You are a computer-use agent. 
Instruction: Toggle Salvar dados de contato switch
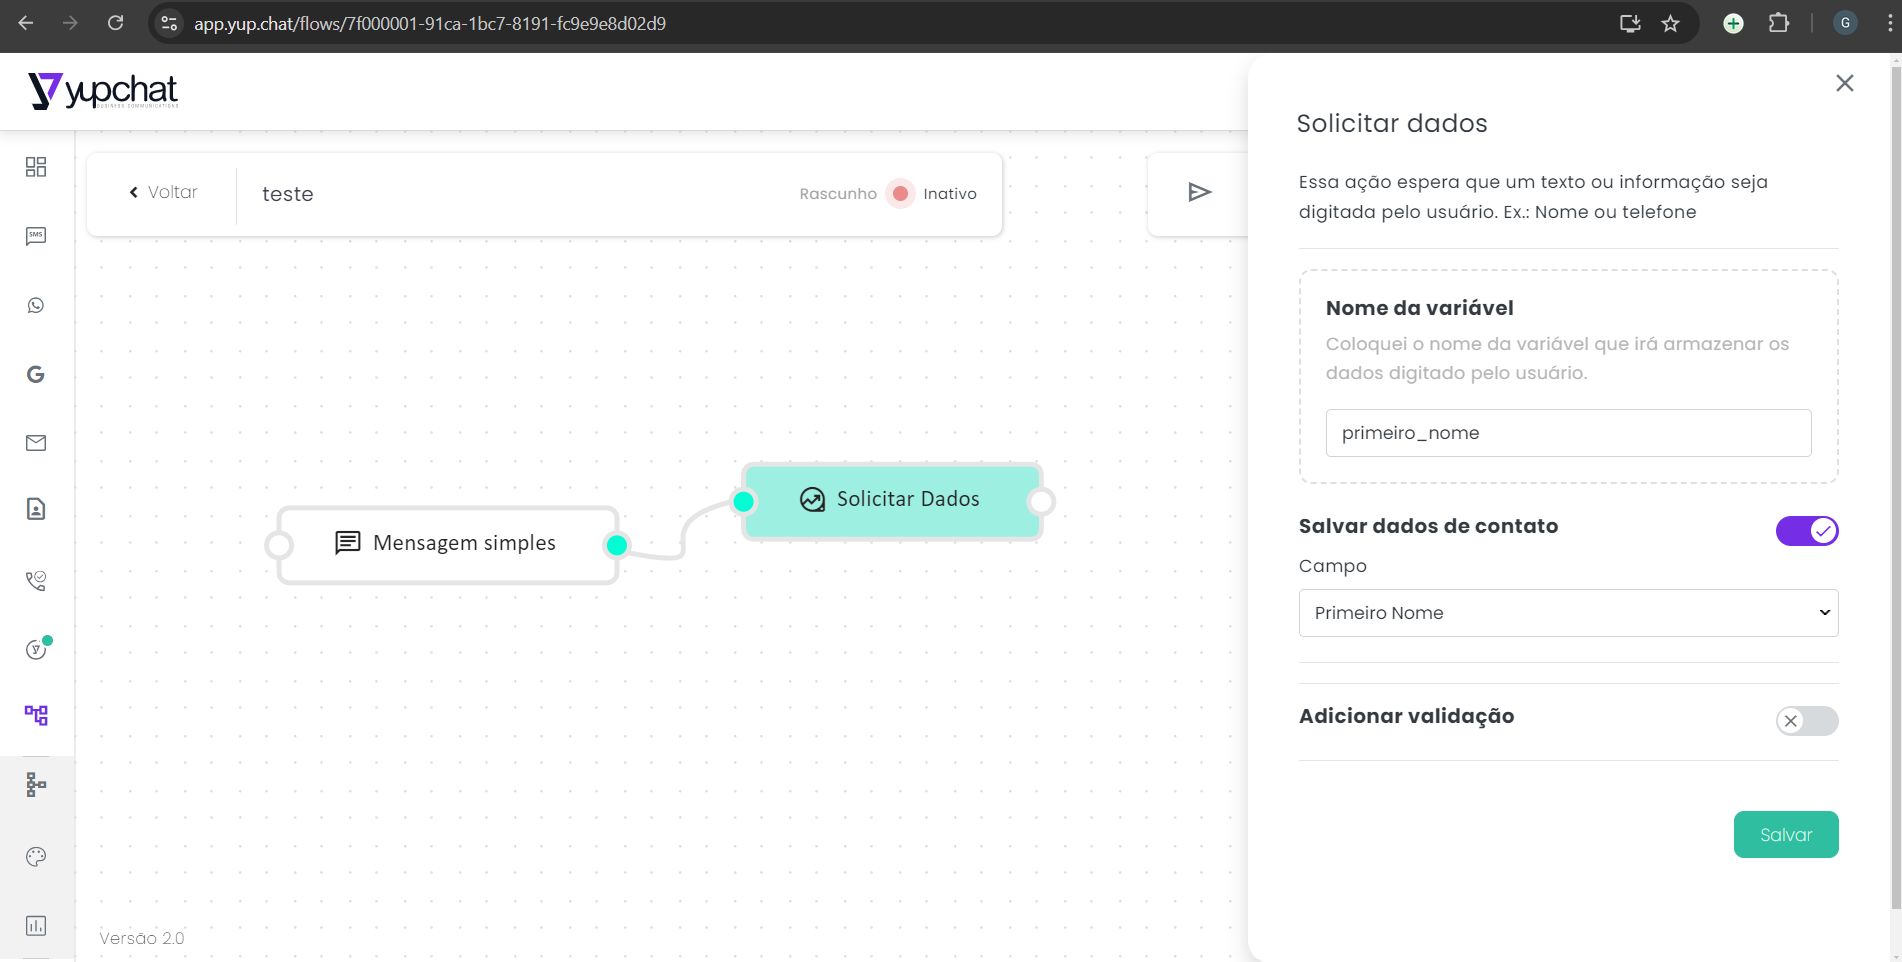1807,531
